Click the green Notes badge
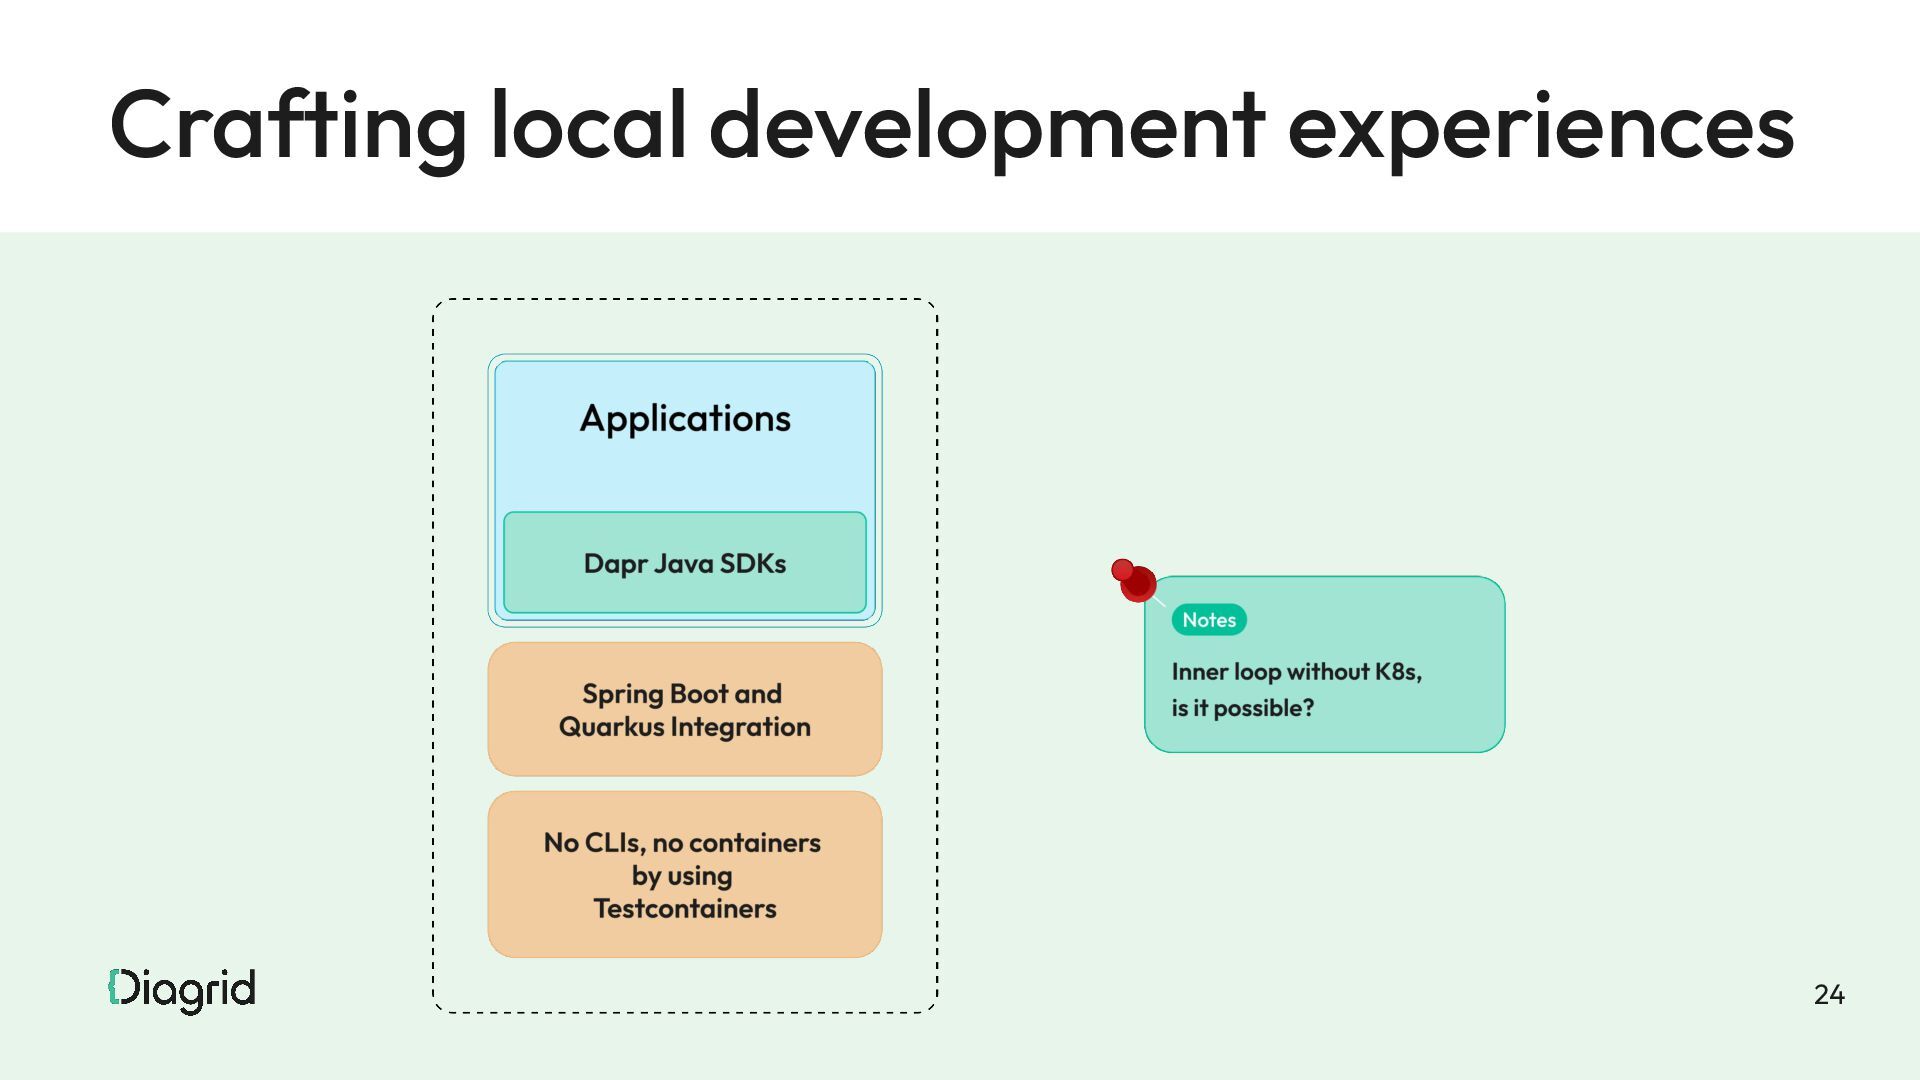Image resolution: width=1920 pixels, height=1080 pixels. tap(1209, 620)
